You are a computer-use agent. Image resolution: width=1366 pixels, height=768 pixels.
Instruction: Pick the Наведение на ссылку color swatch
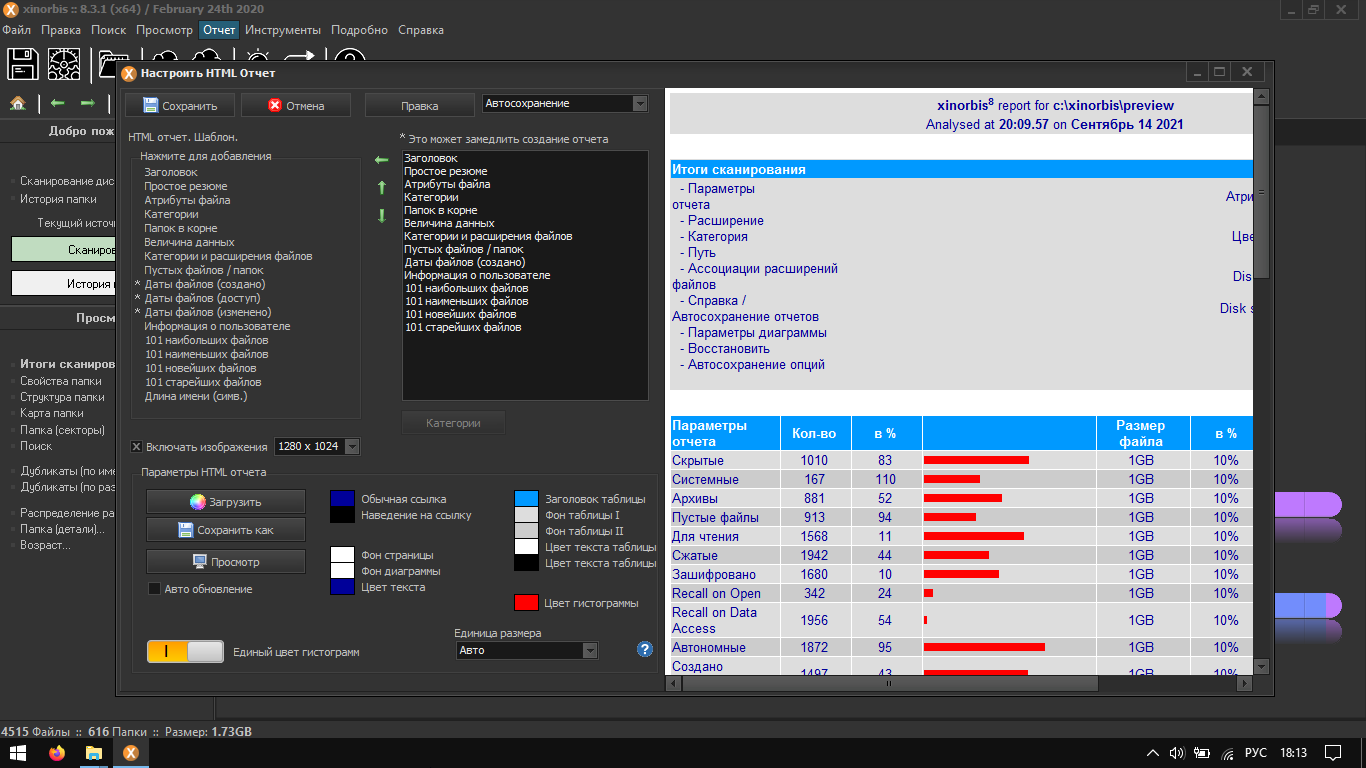(x=343, y=515)
